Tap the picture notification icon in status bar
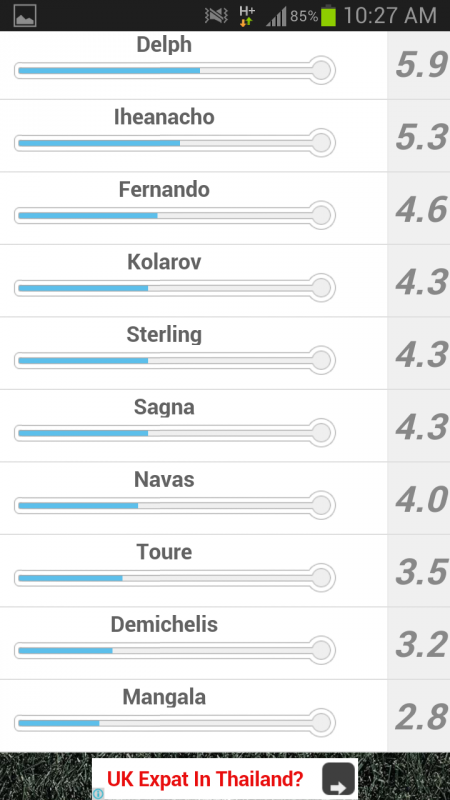The width and height of the screenshot is (450, 800). 24,16
